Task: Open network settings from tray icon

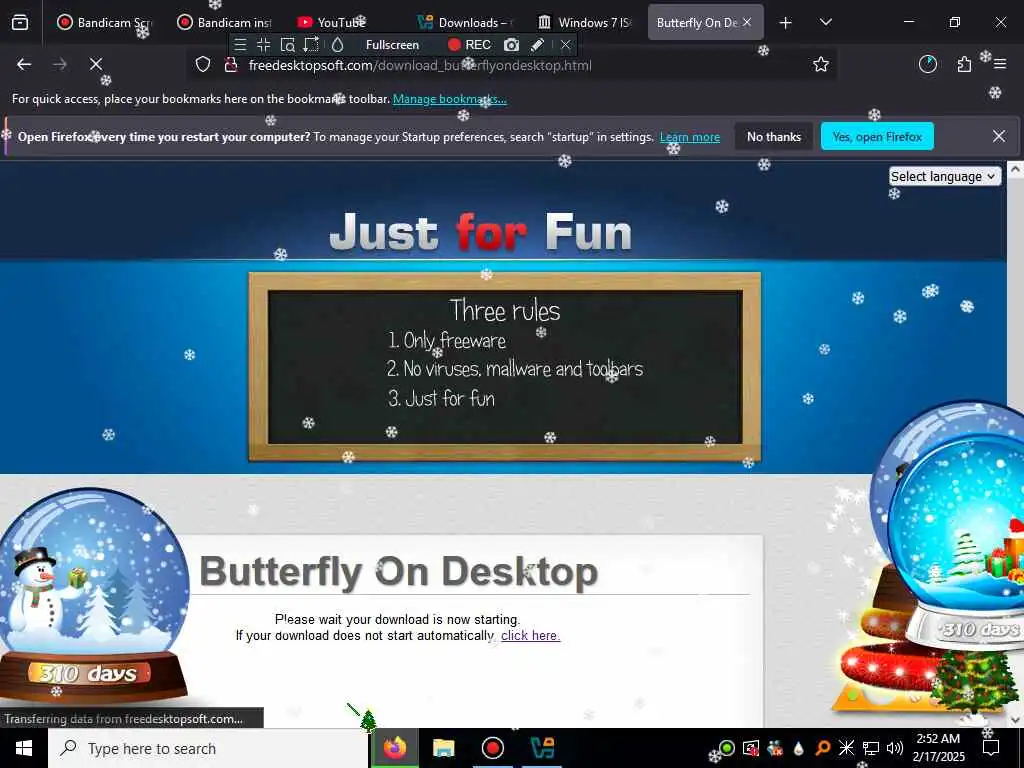Action: (x=871, y=748)
